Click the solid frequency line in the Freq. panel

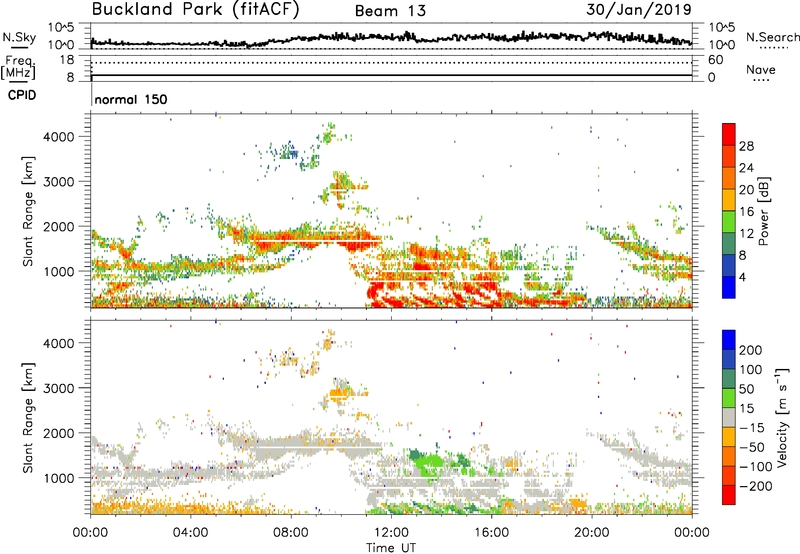click(x=391, y=75)
